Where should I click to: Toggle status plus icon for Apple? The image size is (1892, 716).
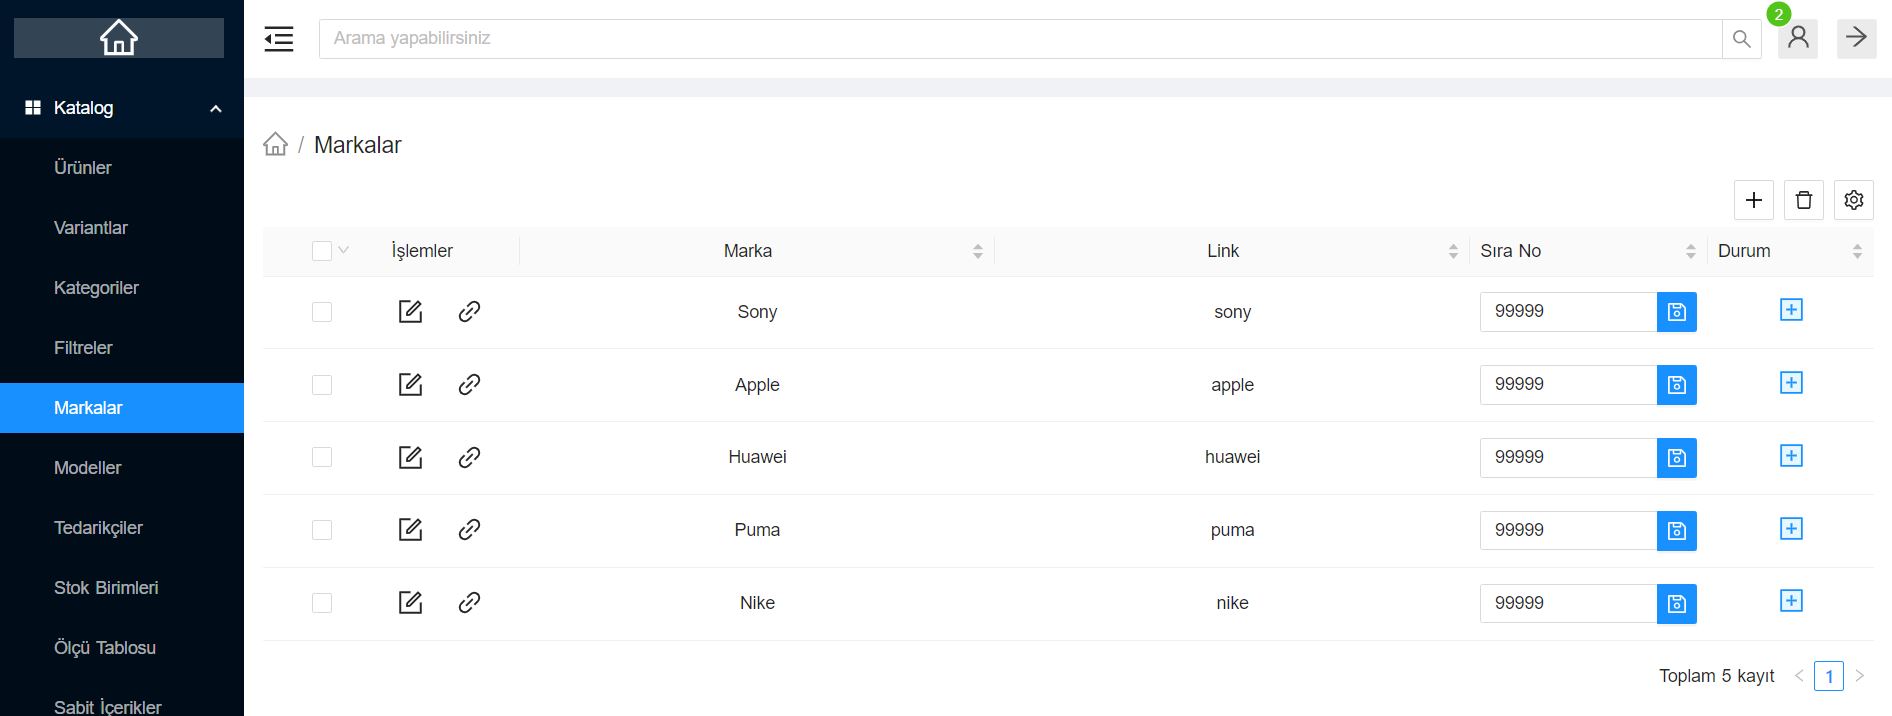click(1791, 383)
